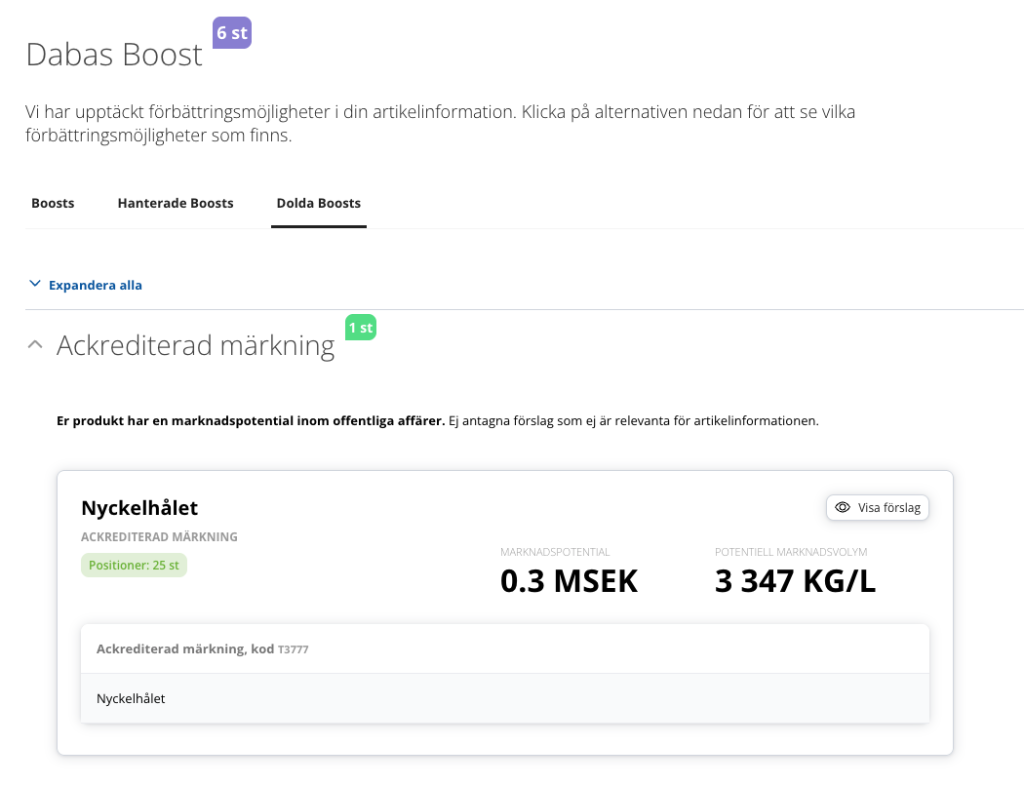Click the MARKNADSPOTENTIAL label

[x=555, y=553]
